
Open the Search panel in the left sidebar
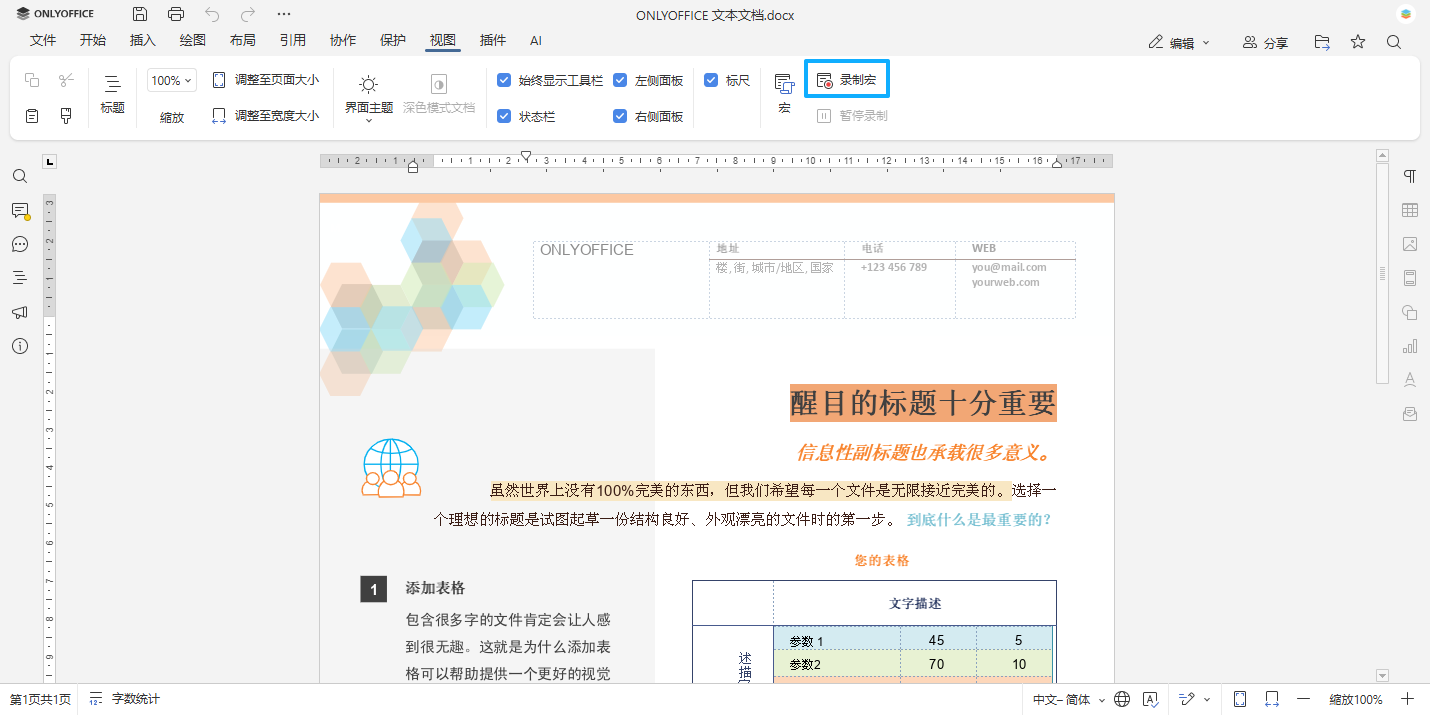pos(20,176)
